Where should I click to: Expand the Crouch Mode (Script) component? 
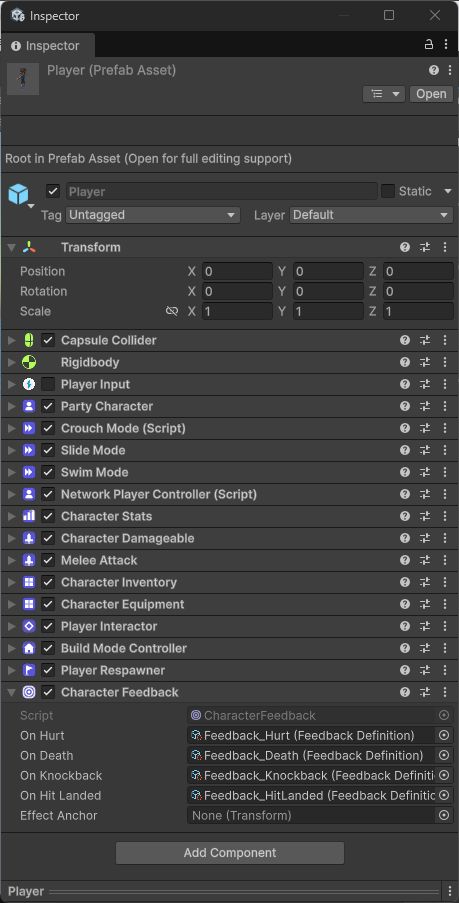pos(11,428)
